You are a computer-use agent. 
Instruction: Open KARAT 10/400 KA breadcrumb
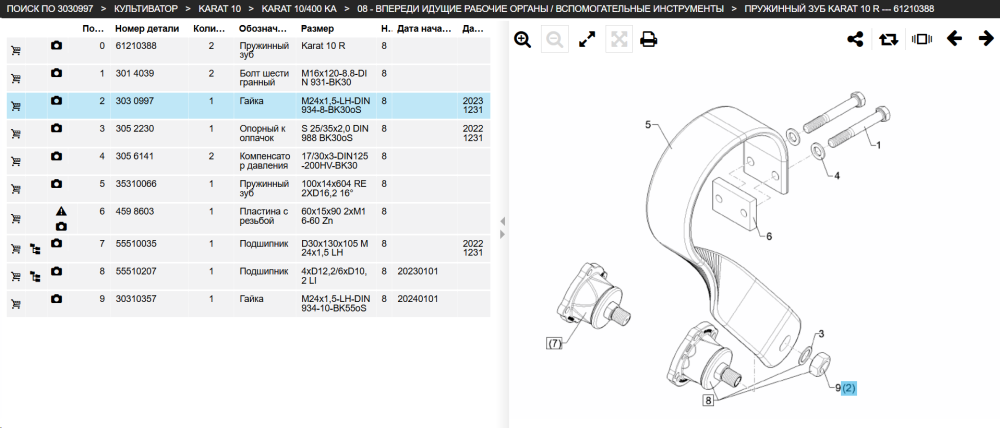(298, 9)
